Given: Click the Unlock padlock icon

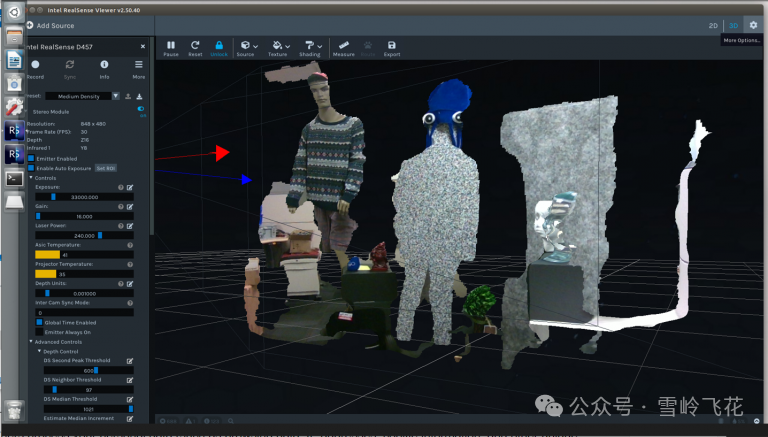Looking at the screenshot, I should click(x=219, y=45).
